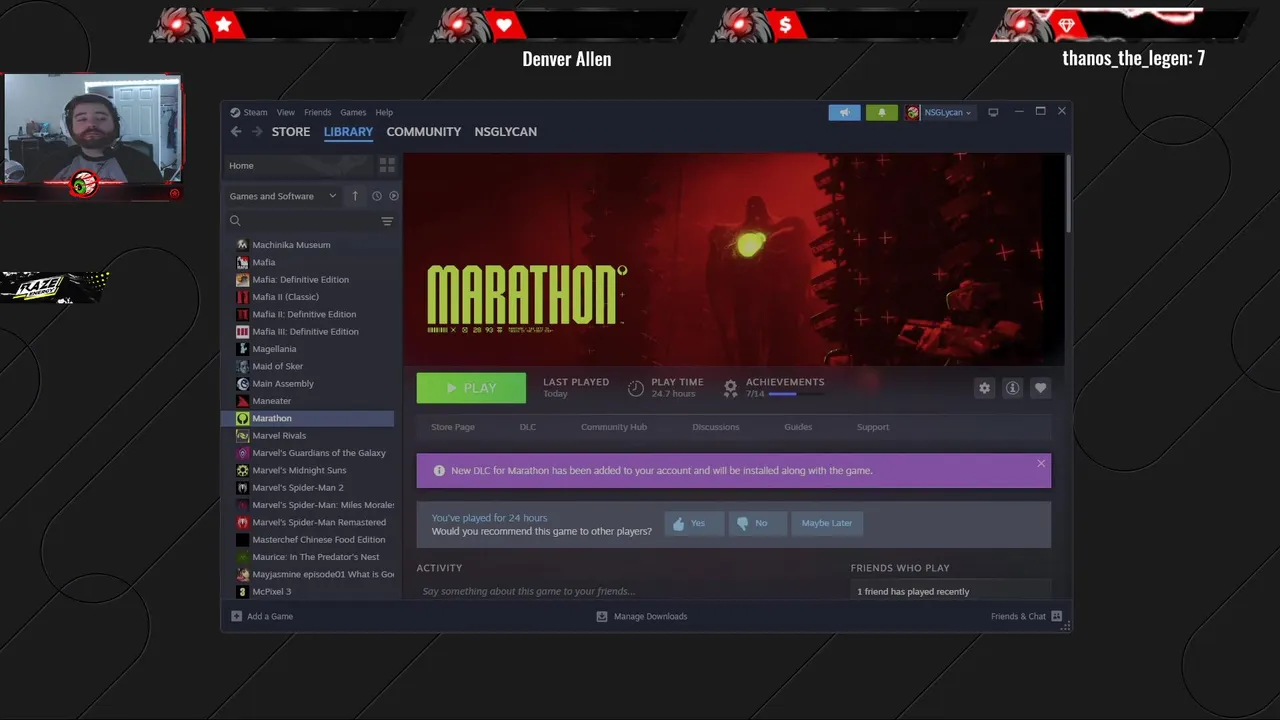Click the Steam logo menu

(249, 112)
